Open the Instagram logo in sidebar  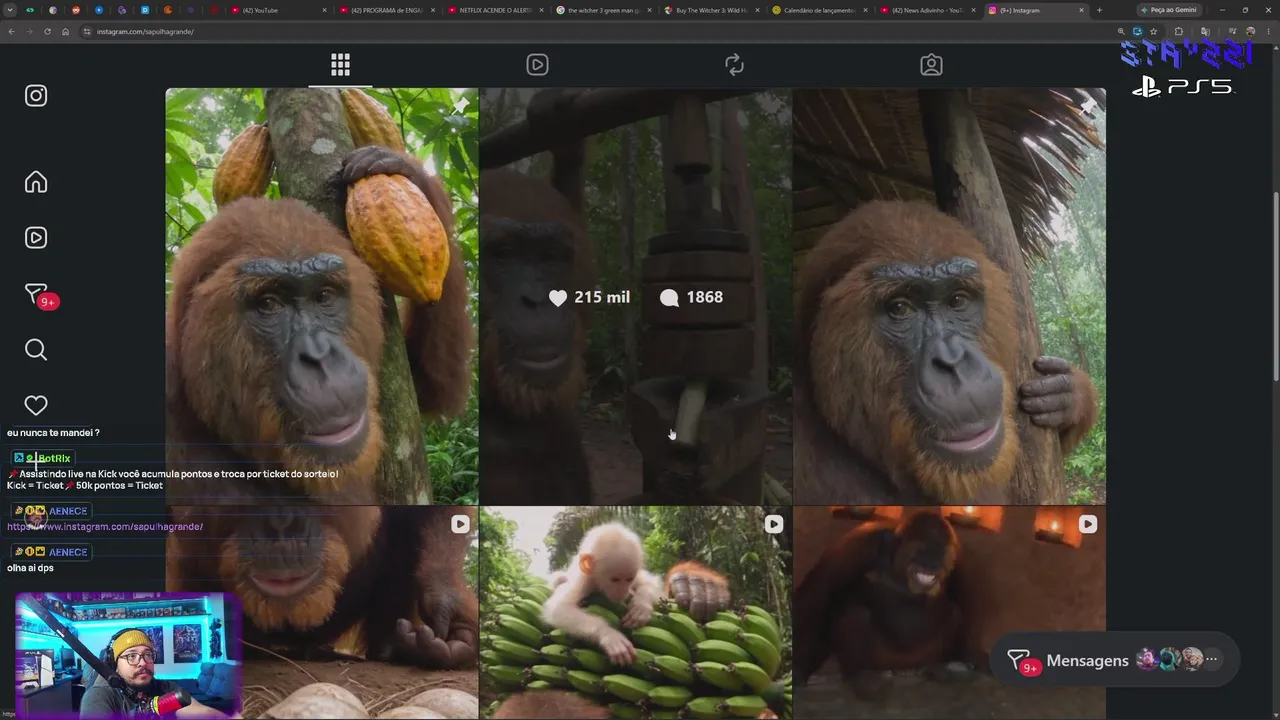(x=36, y=96)
